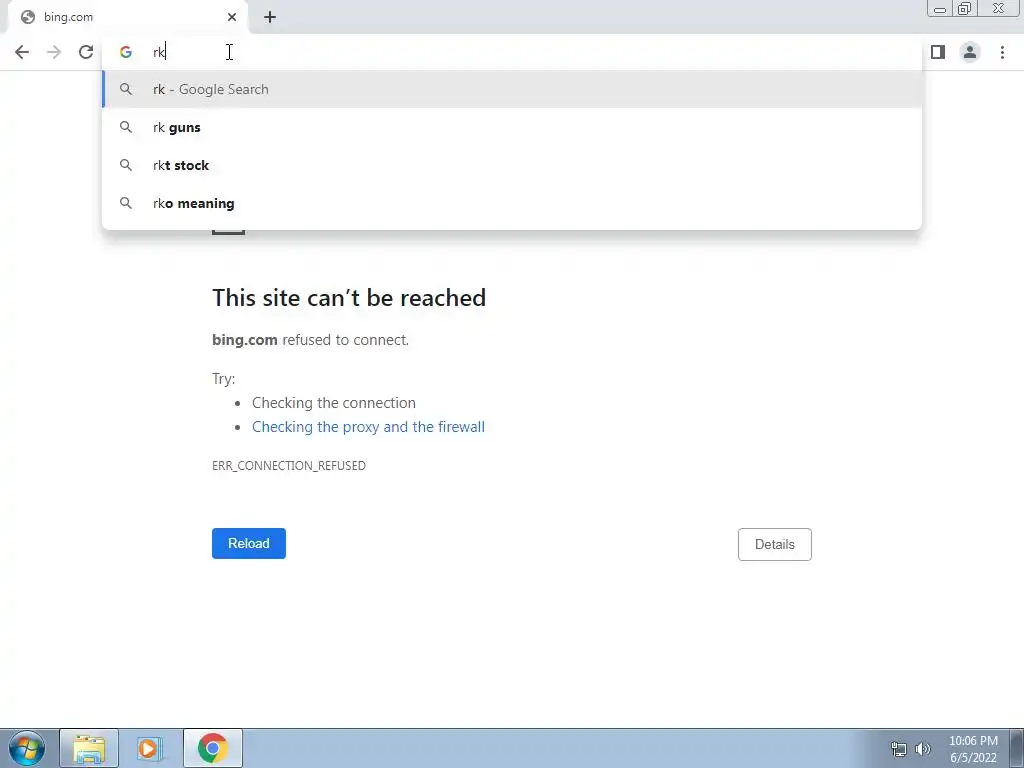Screen dimensions: 1024x768
Task: Click the taskbar clock showing 10:06 PM
Action: click(973, 749)
